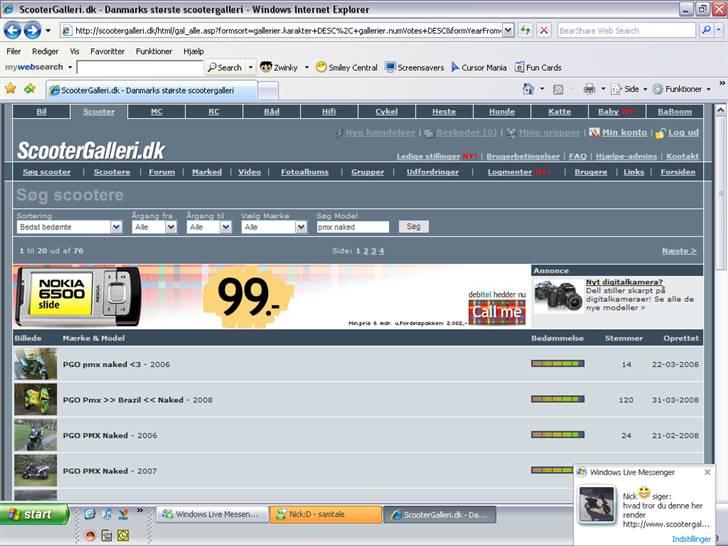Image resolution: width=728 pixels, height=546 pixels.
Task: Click the Refresh page icon
Action: [526, 30]
